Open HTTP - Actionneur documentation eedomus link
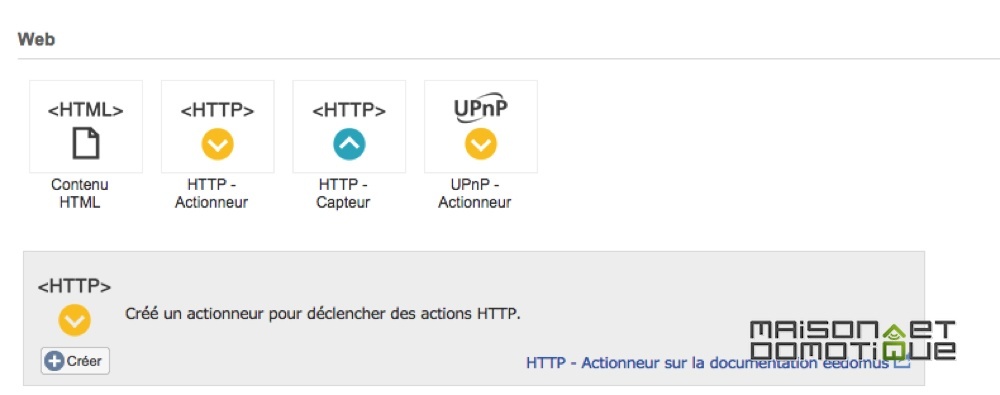 707,363
